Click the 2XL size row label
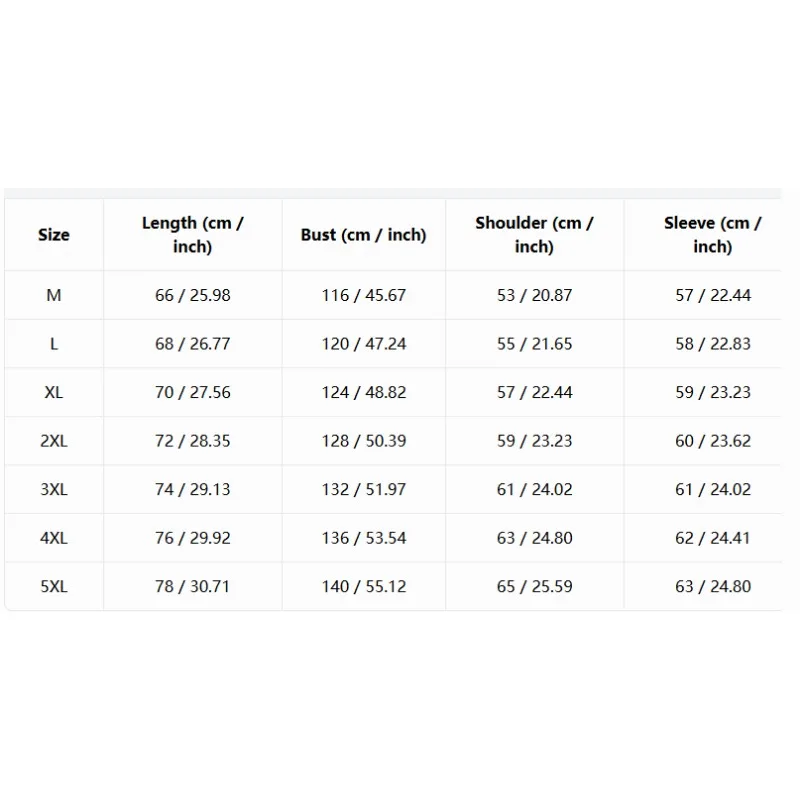Screen dimensions: 800x800 pos(54,441)
